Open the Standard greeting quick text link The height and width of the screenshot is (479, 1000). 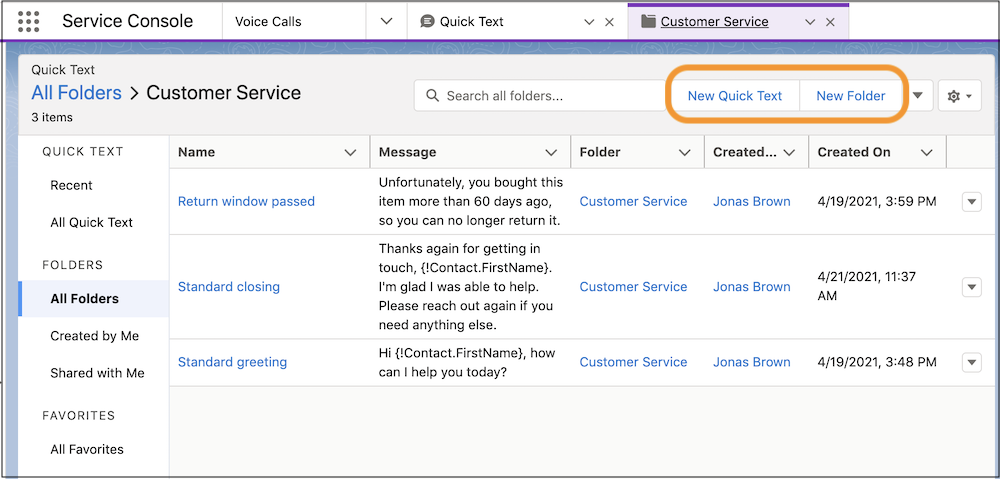(232, 362)
